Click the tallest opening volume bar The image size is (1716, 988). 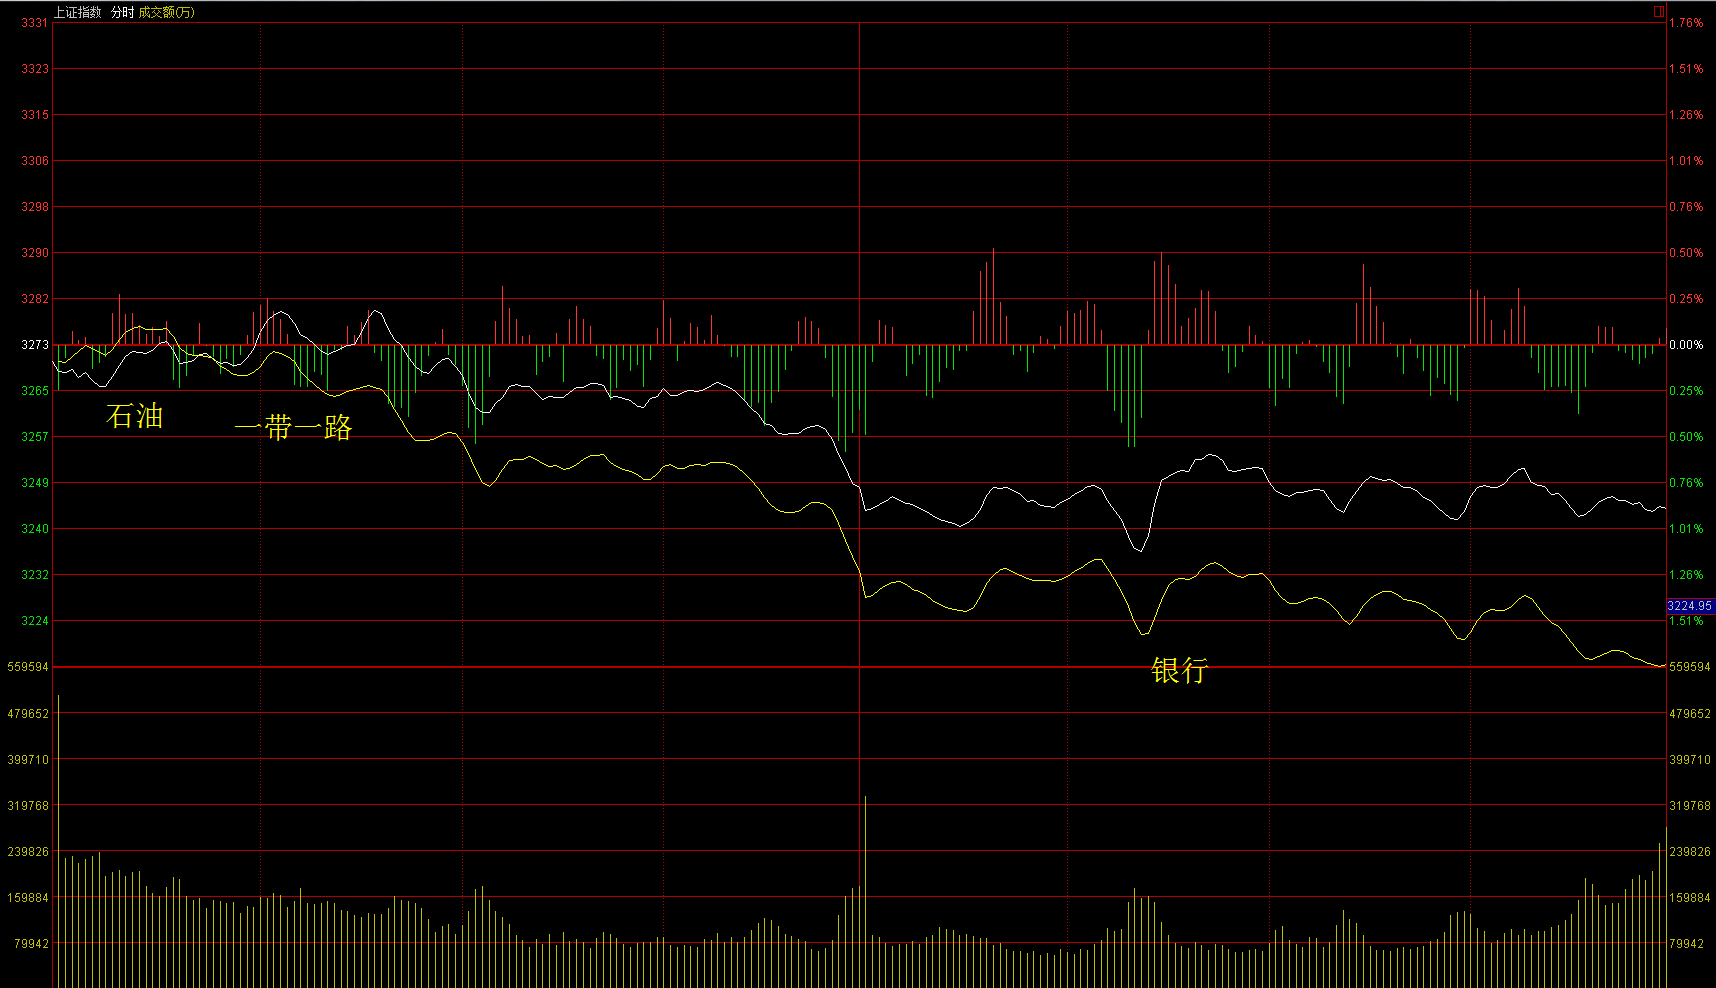(x=59, y=840)
